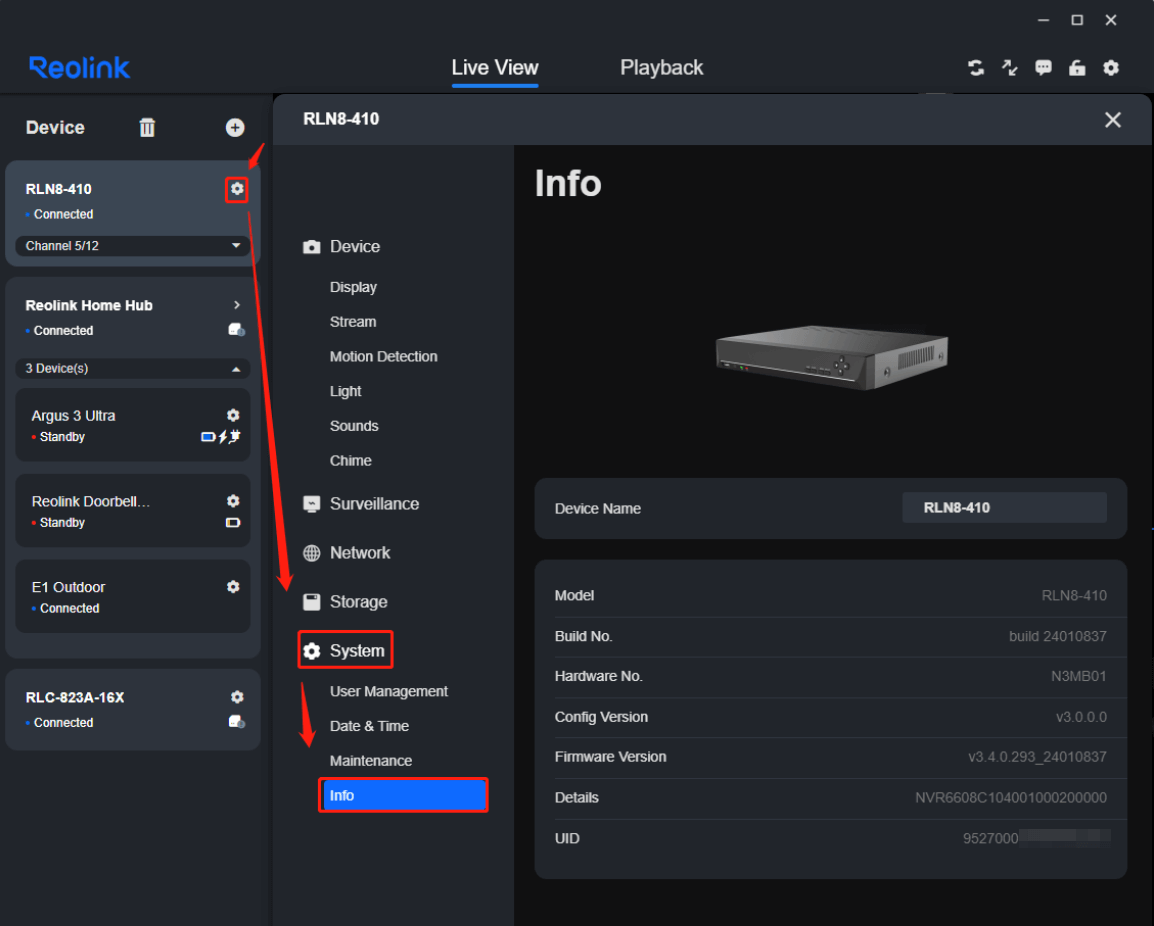Click the refresh icon in top toolbar
1154x926 pixels.
976,68
